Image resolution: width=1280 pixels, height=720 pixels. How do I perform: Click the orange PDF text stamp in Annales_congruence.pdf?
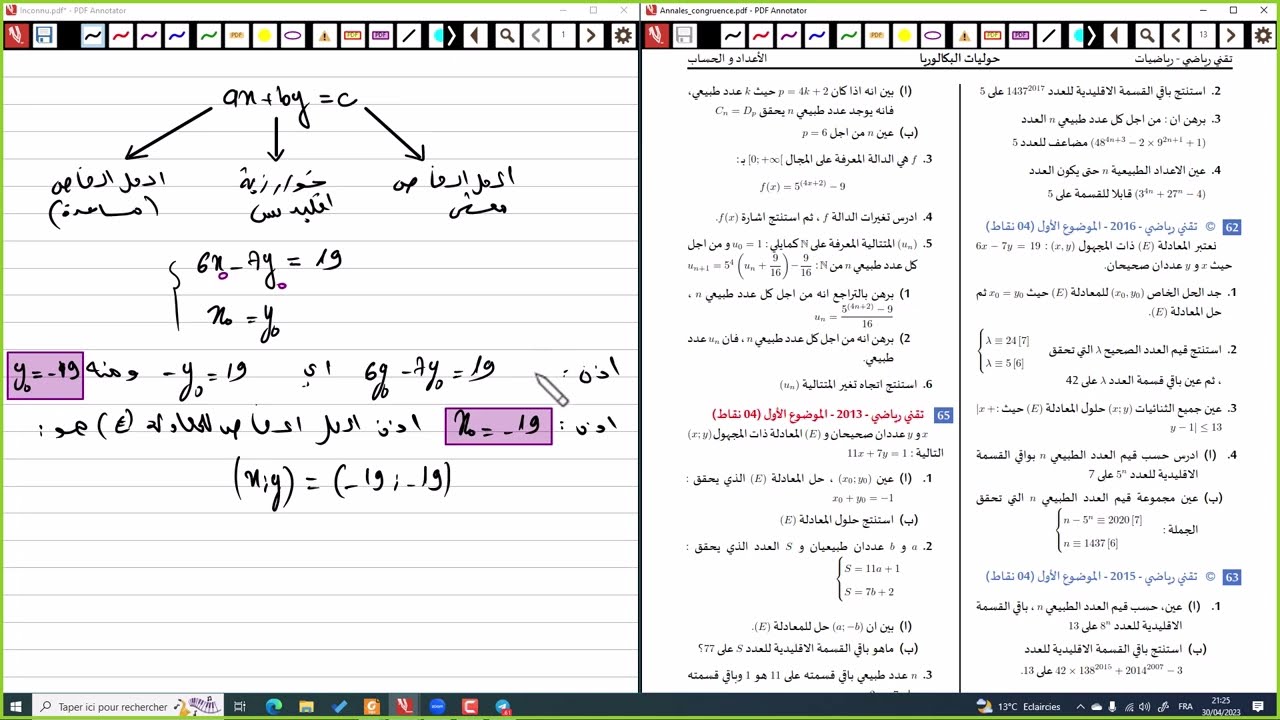tap(876, 36)
